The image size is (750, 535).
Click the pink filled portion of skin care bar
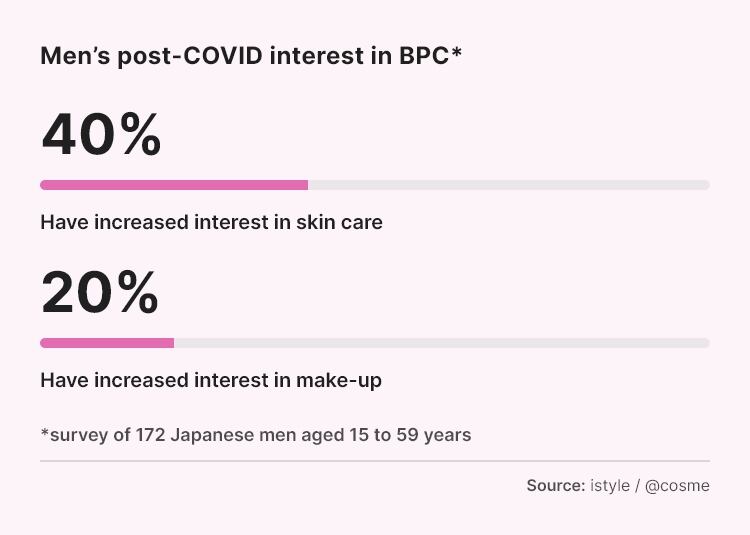click(173, 185)
